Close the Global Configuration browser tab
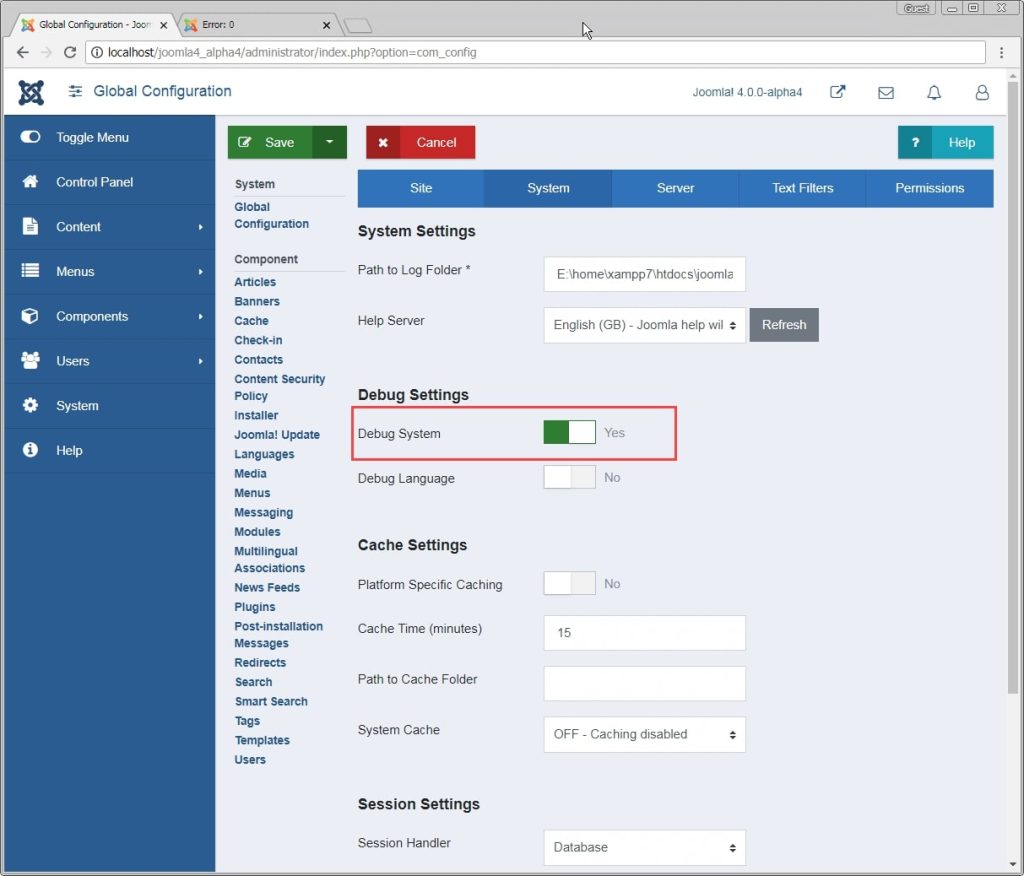This screenshot has height=876, width=1024. pos(164,25)
